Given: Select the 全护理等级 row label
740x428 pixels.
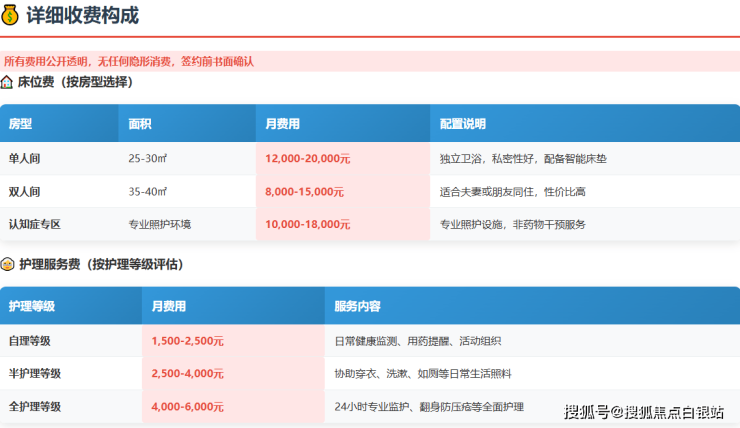Looking at the screenshot, I should [x=35, y=407].
